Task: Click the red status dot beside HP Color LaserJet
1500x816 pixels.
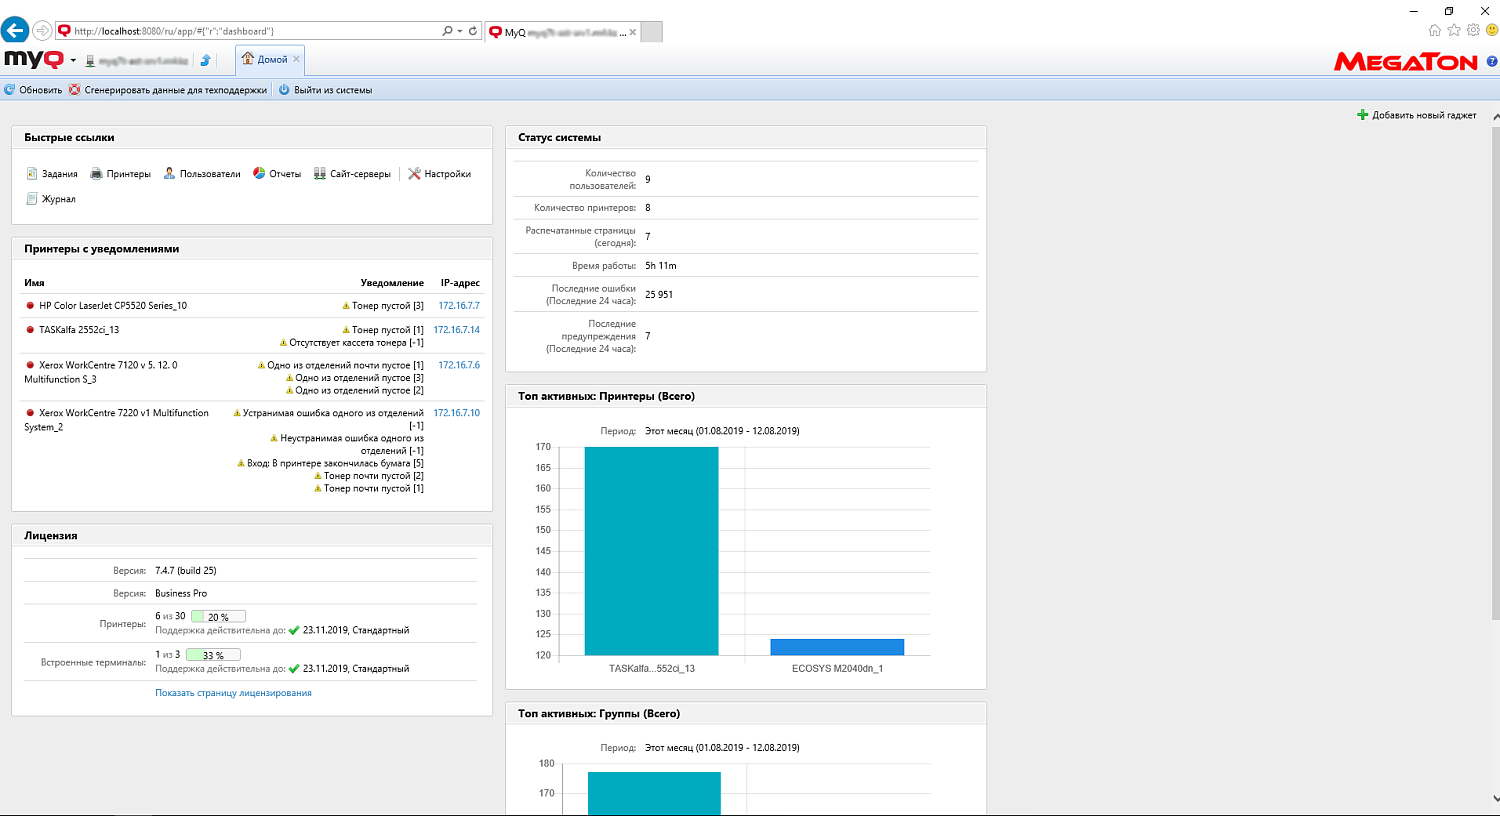Action: point(30,306)
